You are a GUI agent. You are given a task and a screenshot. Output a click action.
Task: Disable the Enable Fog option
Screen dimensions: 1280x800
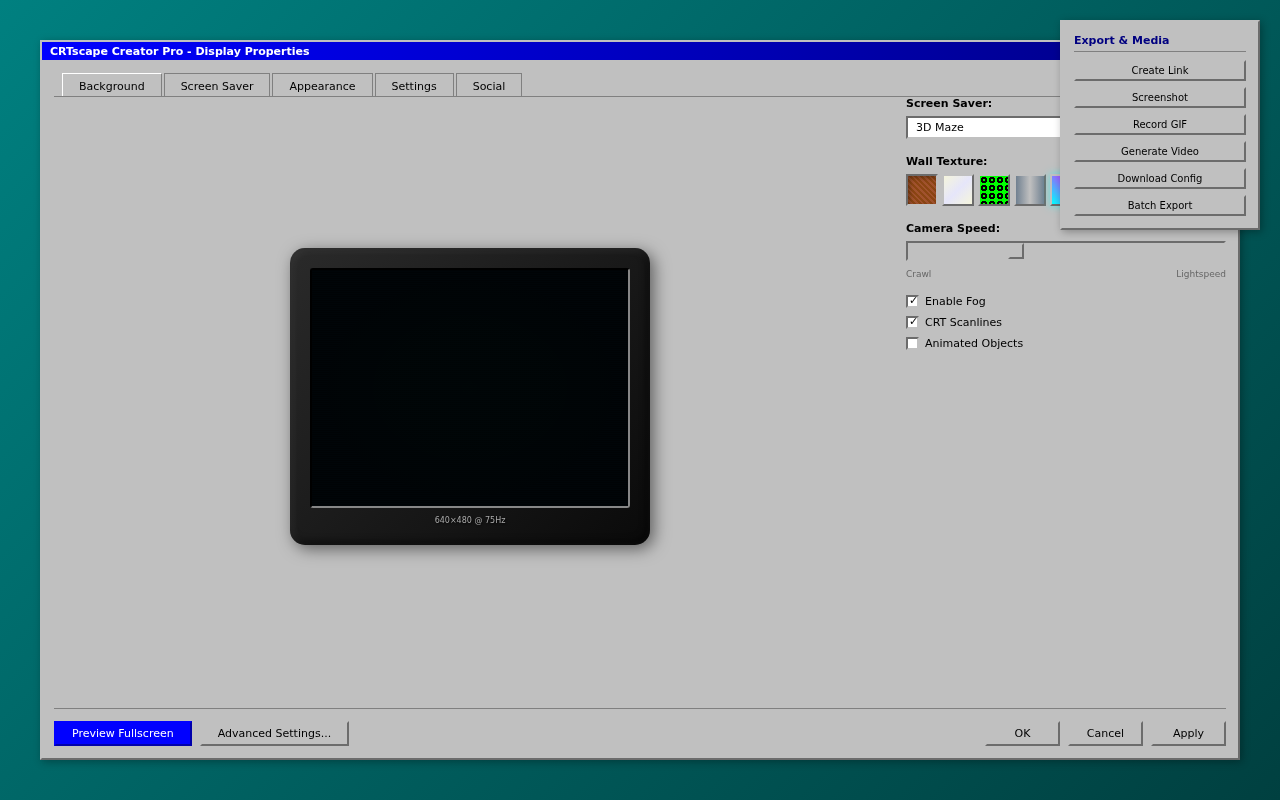click(x=912, y=300)
